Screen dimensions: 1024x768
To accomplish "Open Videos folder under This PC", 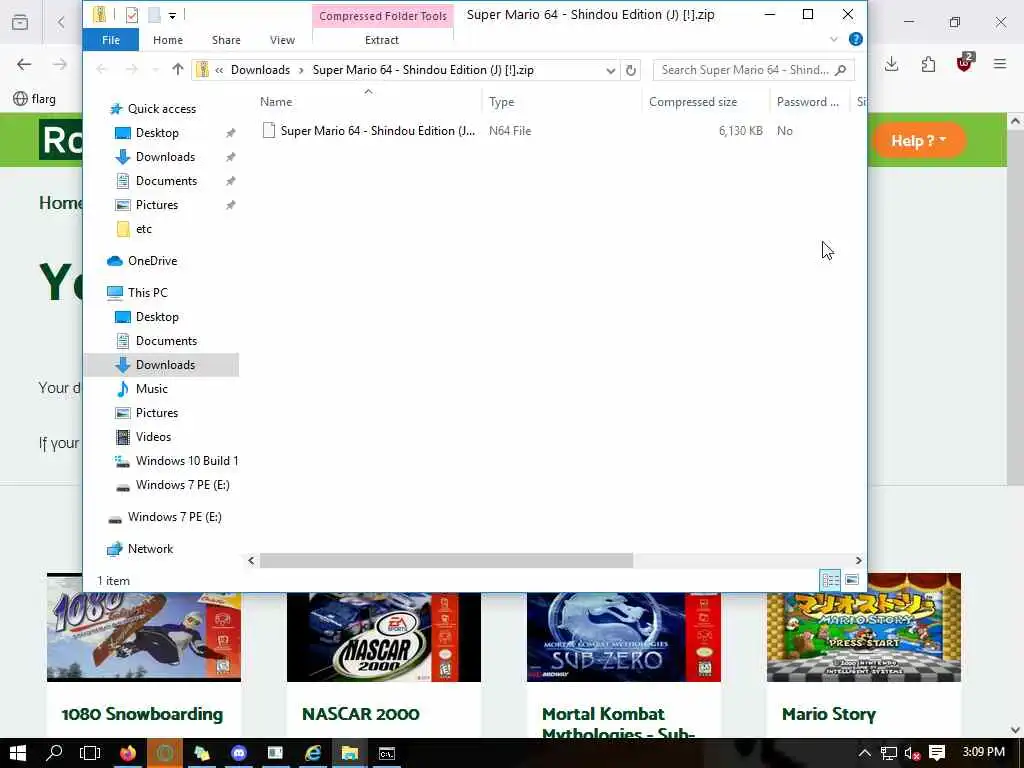I will tap(153, 437).
